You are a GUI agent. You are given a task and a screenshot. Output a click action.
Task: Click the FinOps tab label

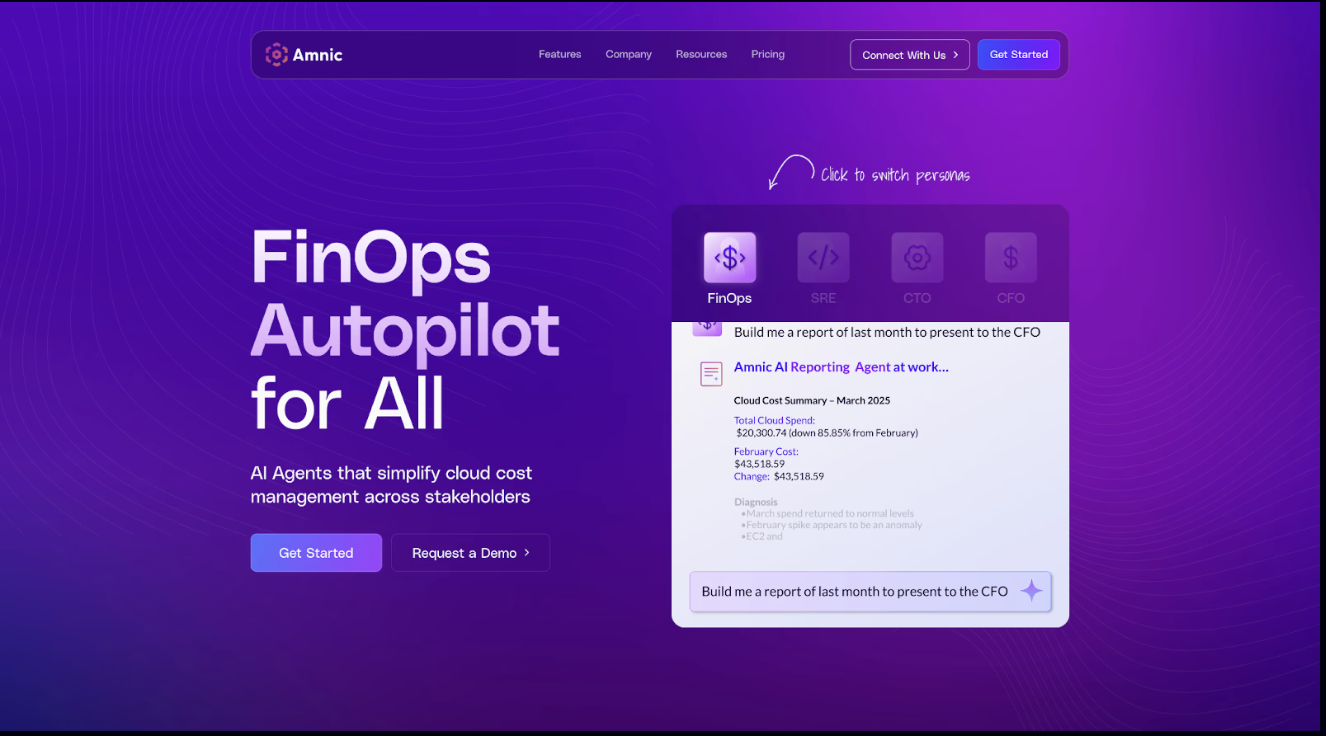click(x=730, y=298)
